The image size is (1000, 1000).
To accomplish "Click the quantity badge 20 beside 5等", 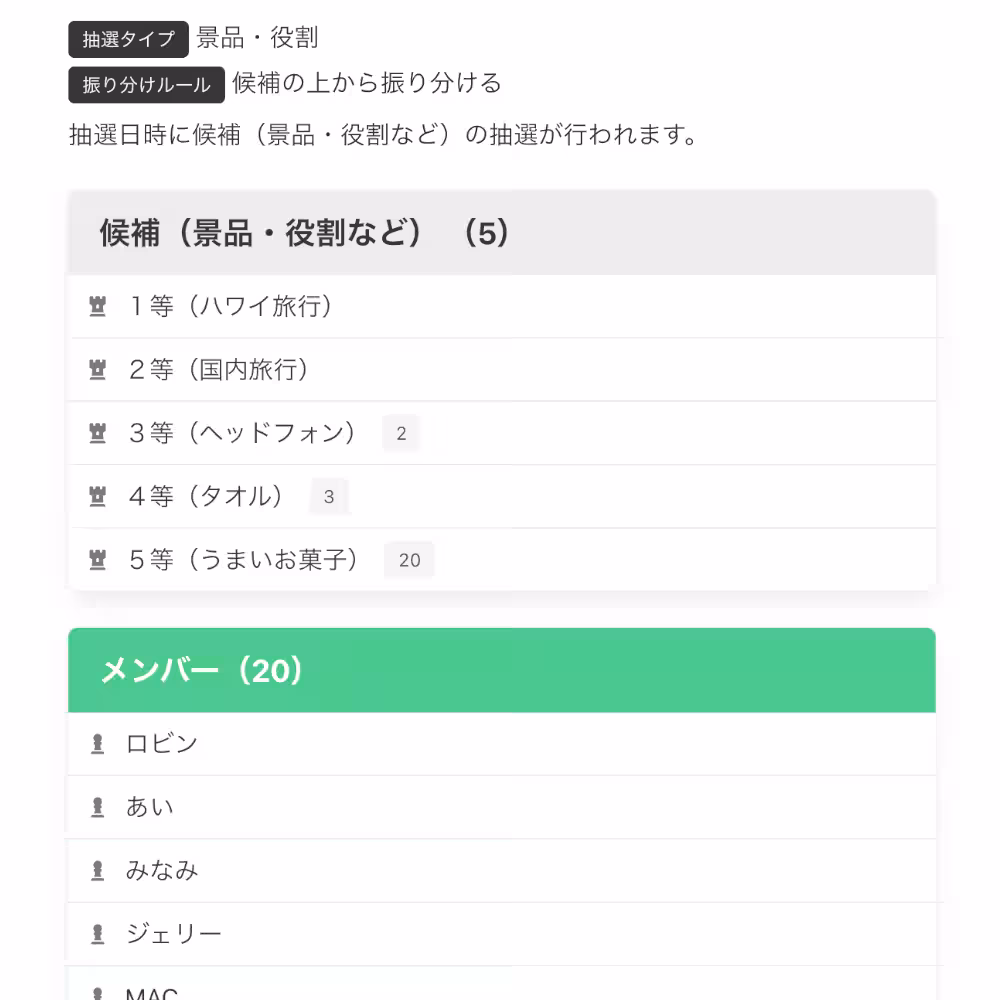I will click(409, 560).
